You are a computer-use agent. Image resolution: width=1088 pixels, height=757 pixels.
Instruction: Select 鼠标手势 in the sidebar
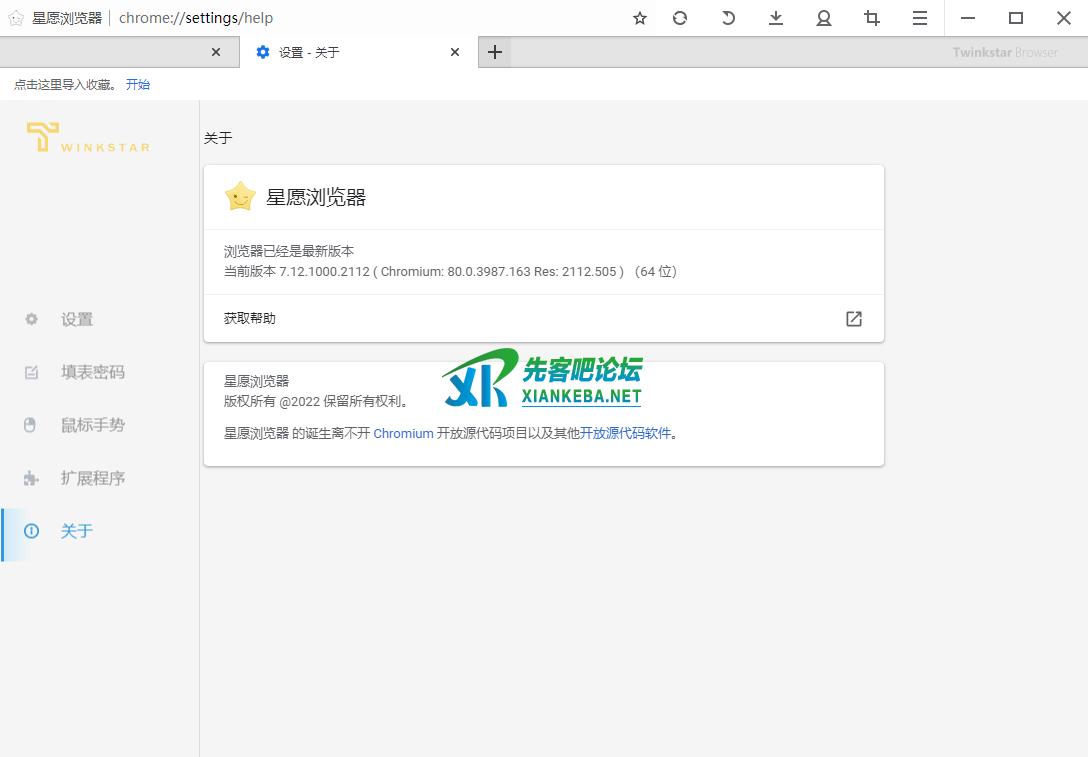(92, 425)
